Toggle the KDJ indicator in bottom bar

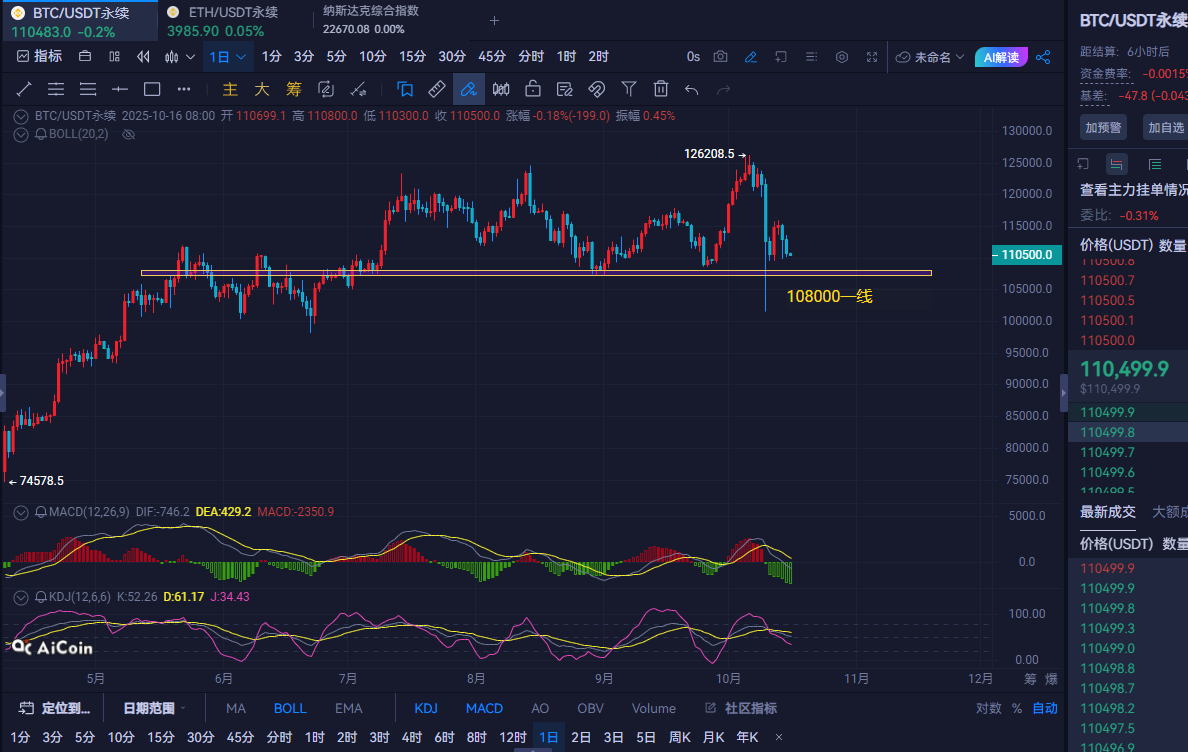[x=426, y=708]
